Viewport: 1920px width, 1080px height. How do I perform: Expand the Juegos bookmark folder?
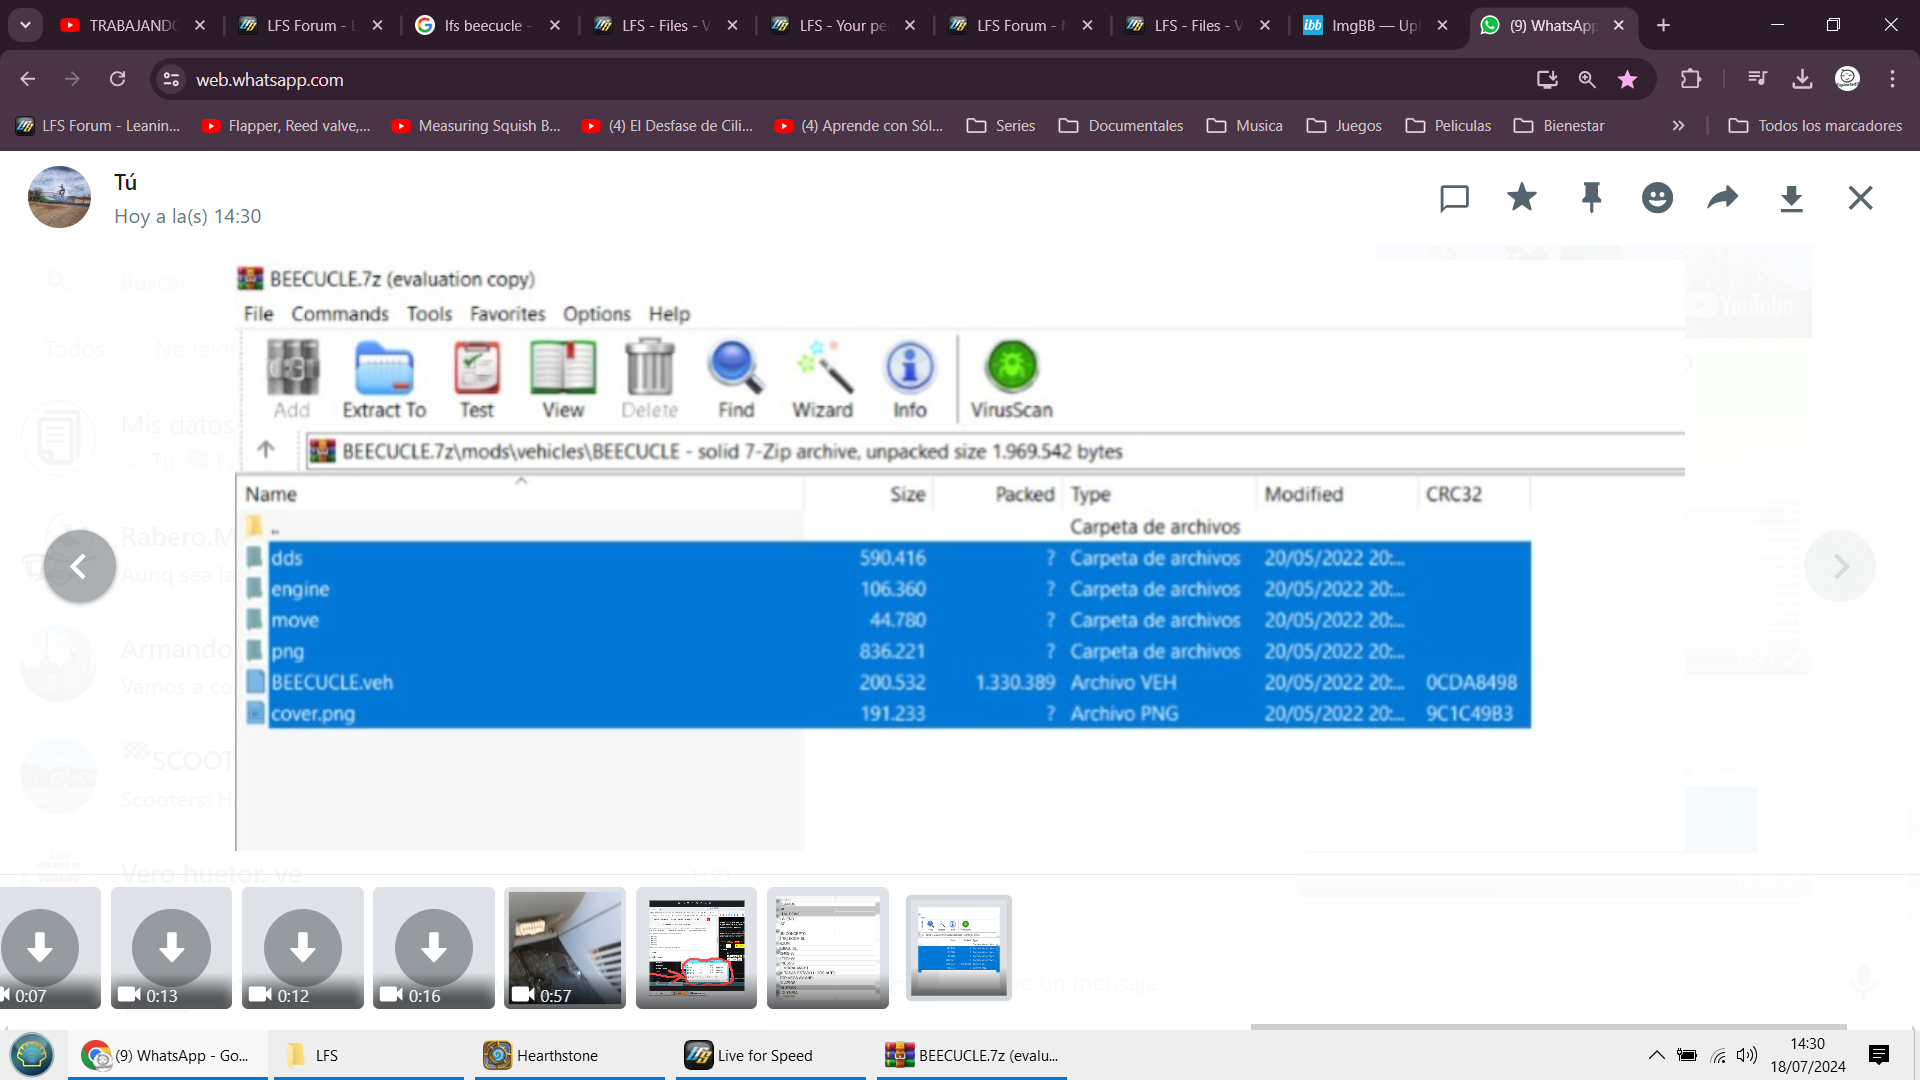click(x=1344, y=125)
